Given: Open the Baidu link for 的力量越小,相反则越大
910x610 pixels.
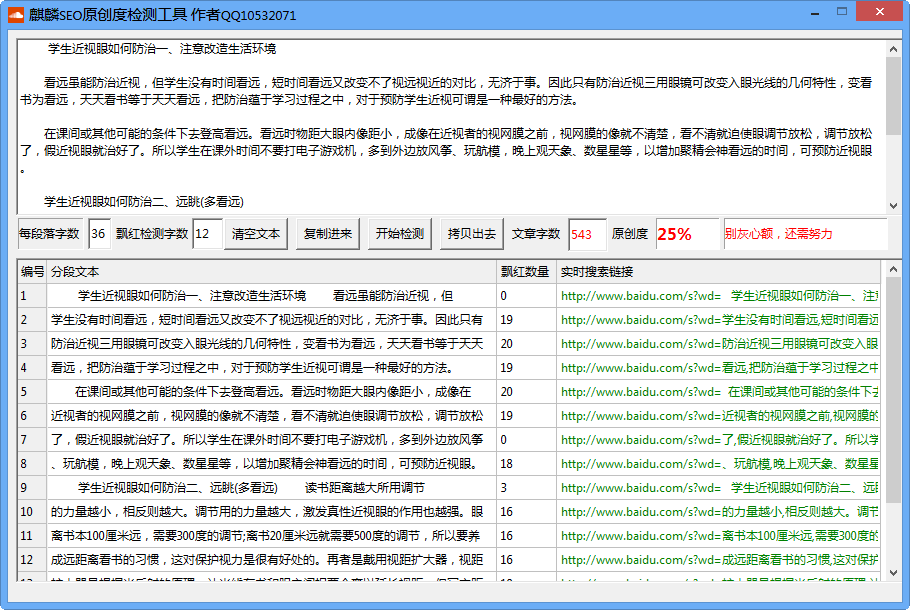Looking at the screenshot, I should click(719, 512).
